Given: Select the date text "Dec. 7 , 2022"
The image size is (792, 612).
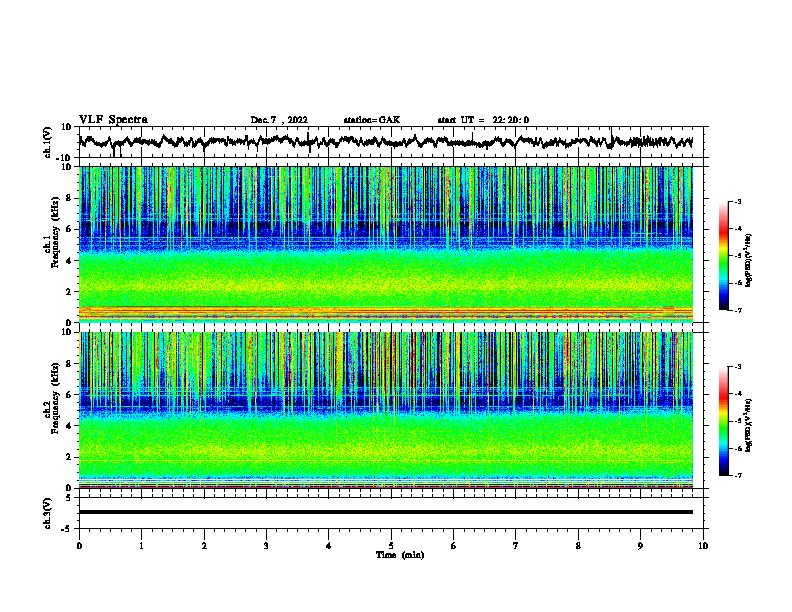Looking at the screenshot, I should tap(279, 120).
